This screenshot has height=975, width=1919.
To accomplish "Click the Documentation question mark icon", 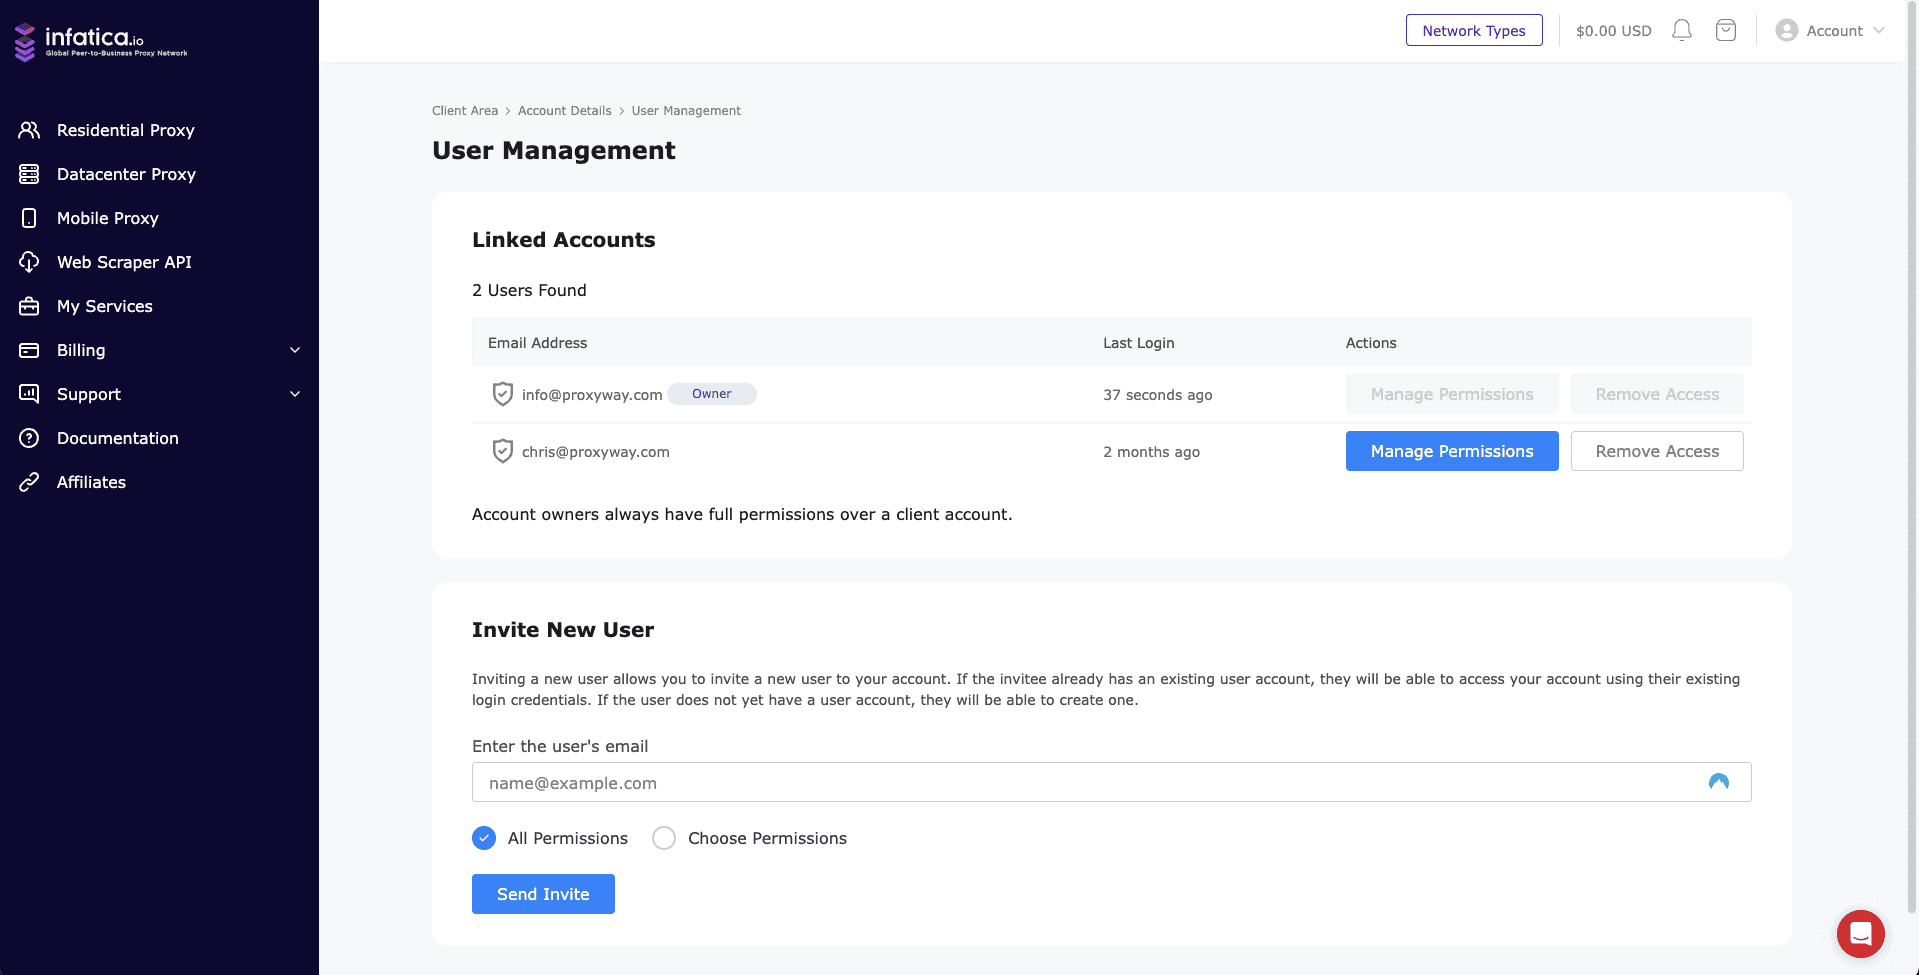I will [x=29, y=438].
